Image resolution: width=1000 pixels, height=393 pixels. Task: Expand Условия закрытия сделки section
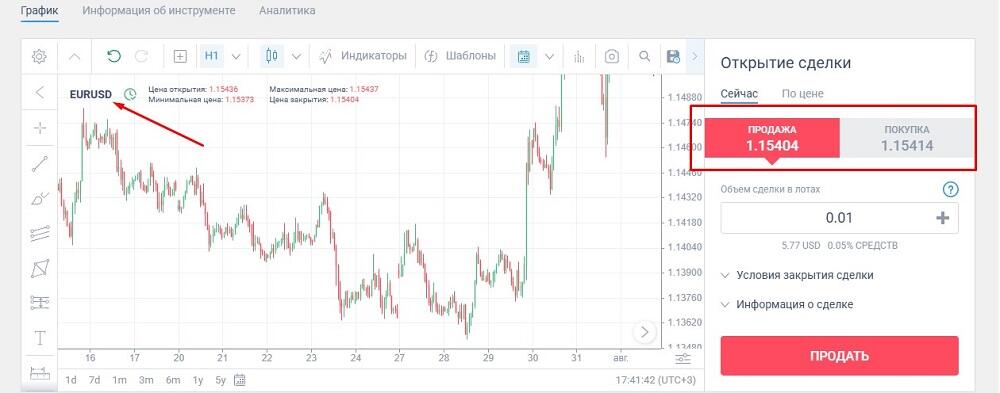pyautogui.click(x=797, y=275)
